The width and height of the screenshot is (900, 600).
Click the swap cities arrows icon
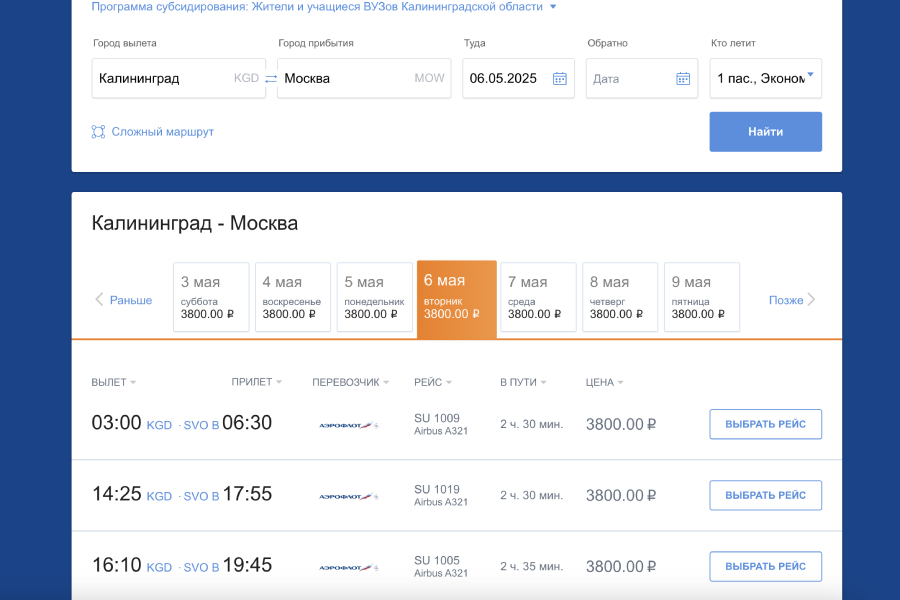tap(271, 78)
